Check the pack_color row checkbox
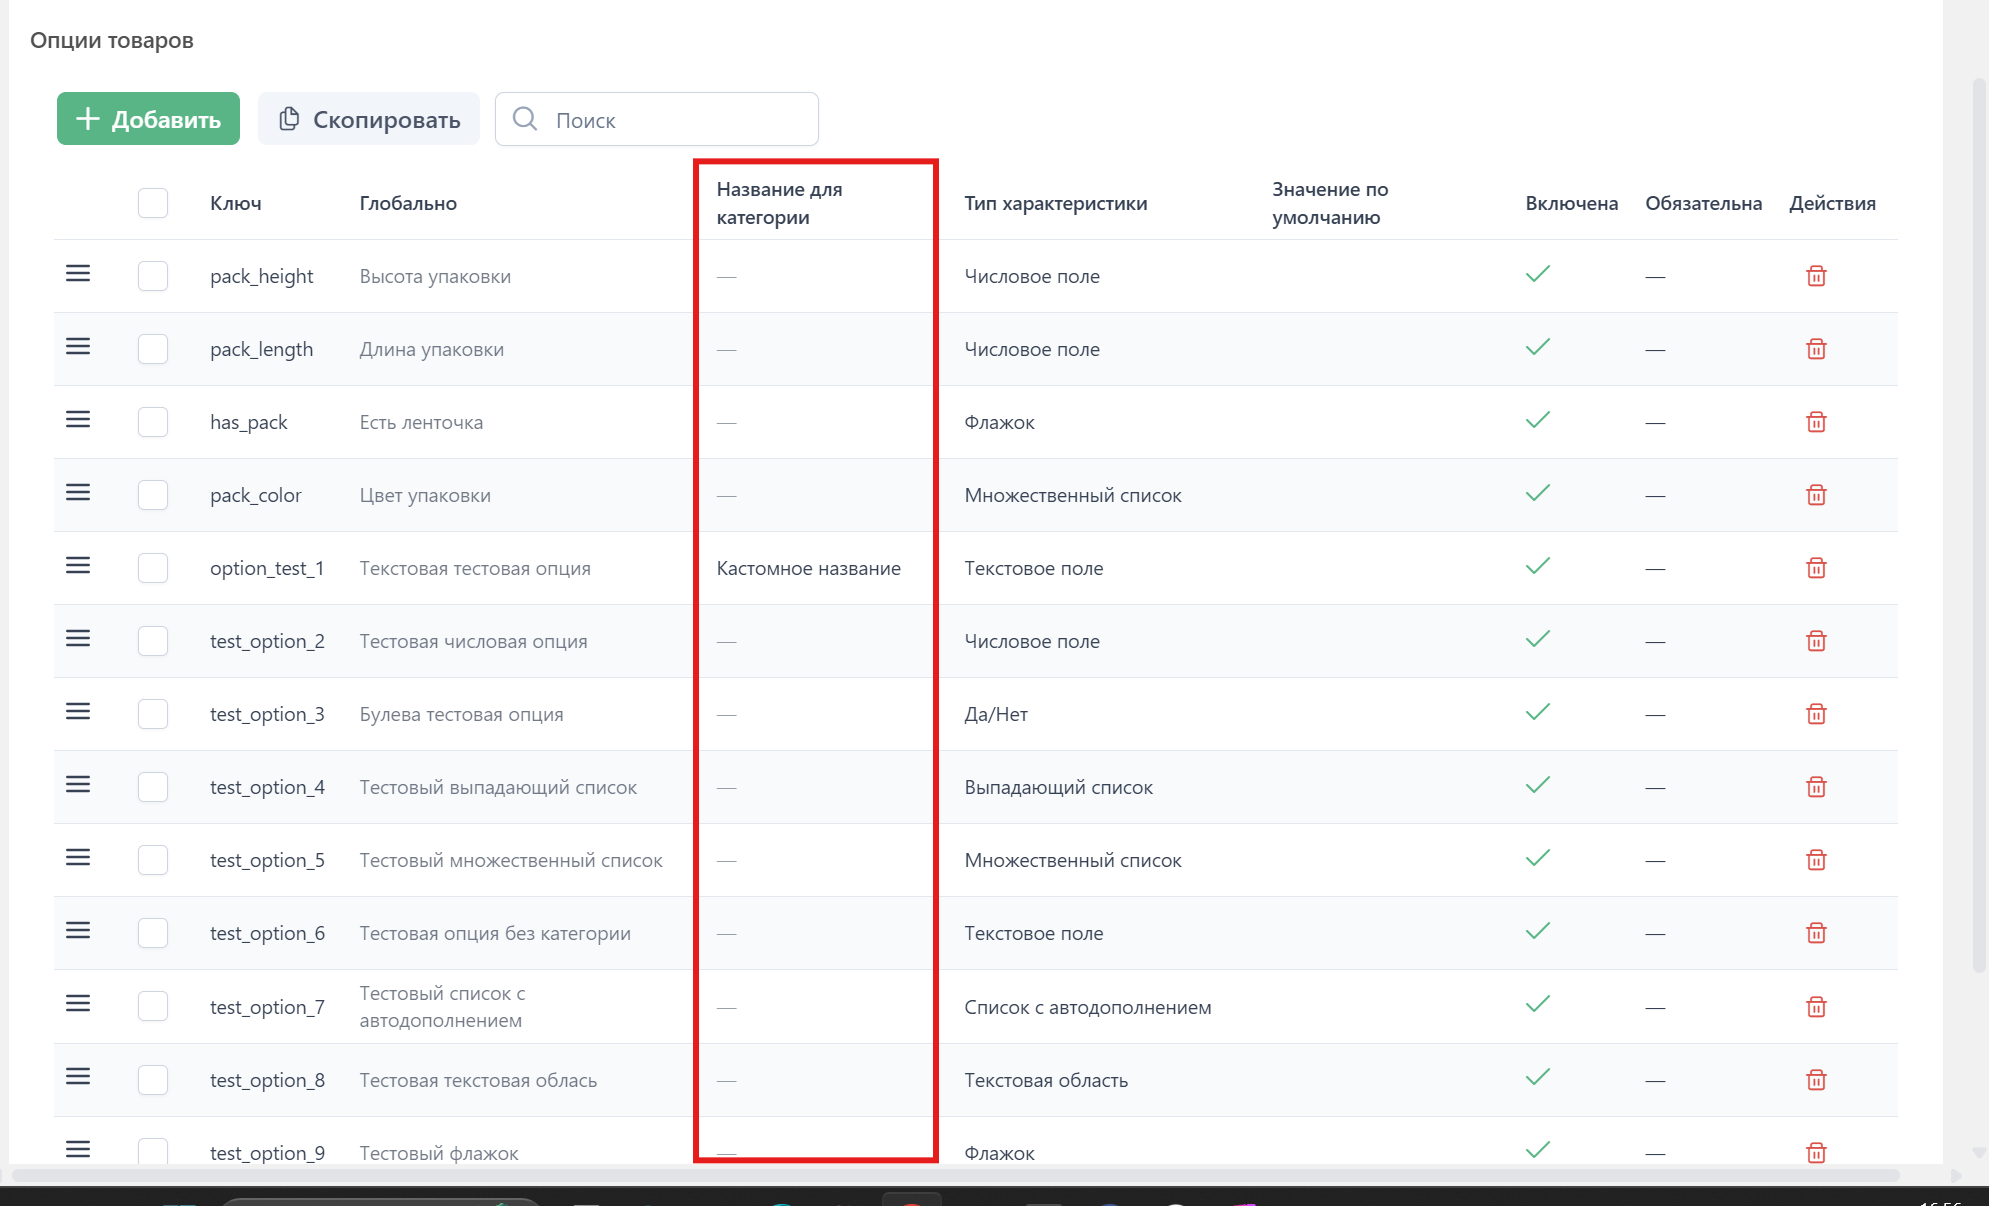 pyautogui.click(x=153, y=495)
